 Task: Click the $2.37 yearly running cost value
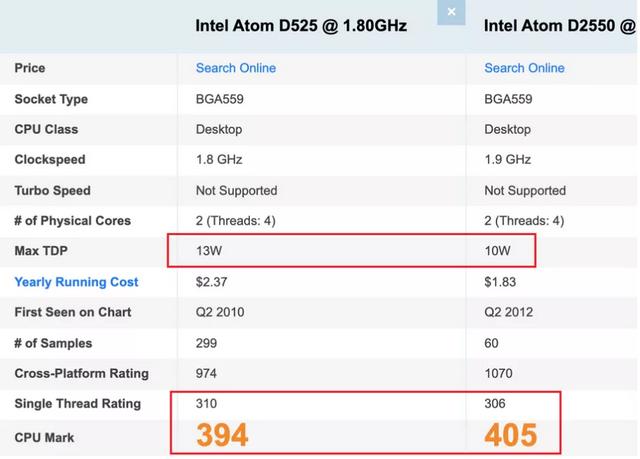point(211,282)
